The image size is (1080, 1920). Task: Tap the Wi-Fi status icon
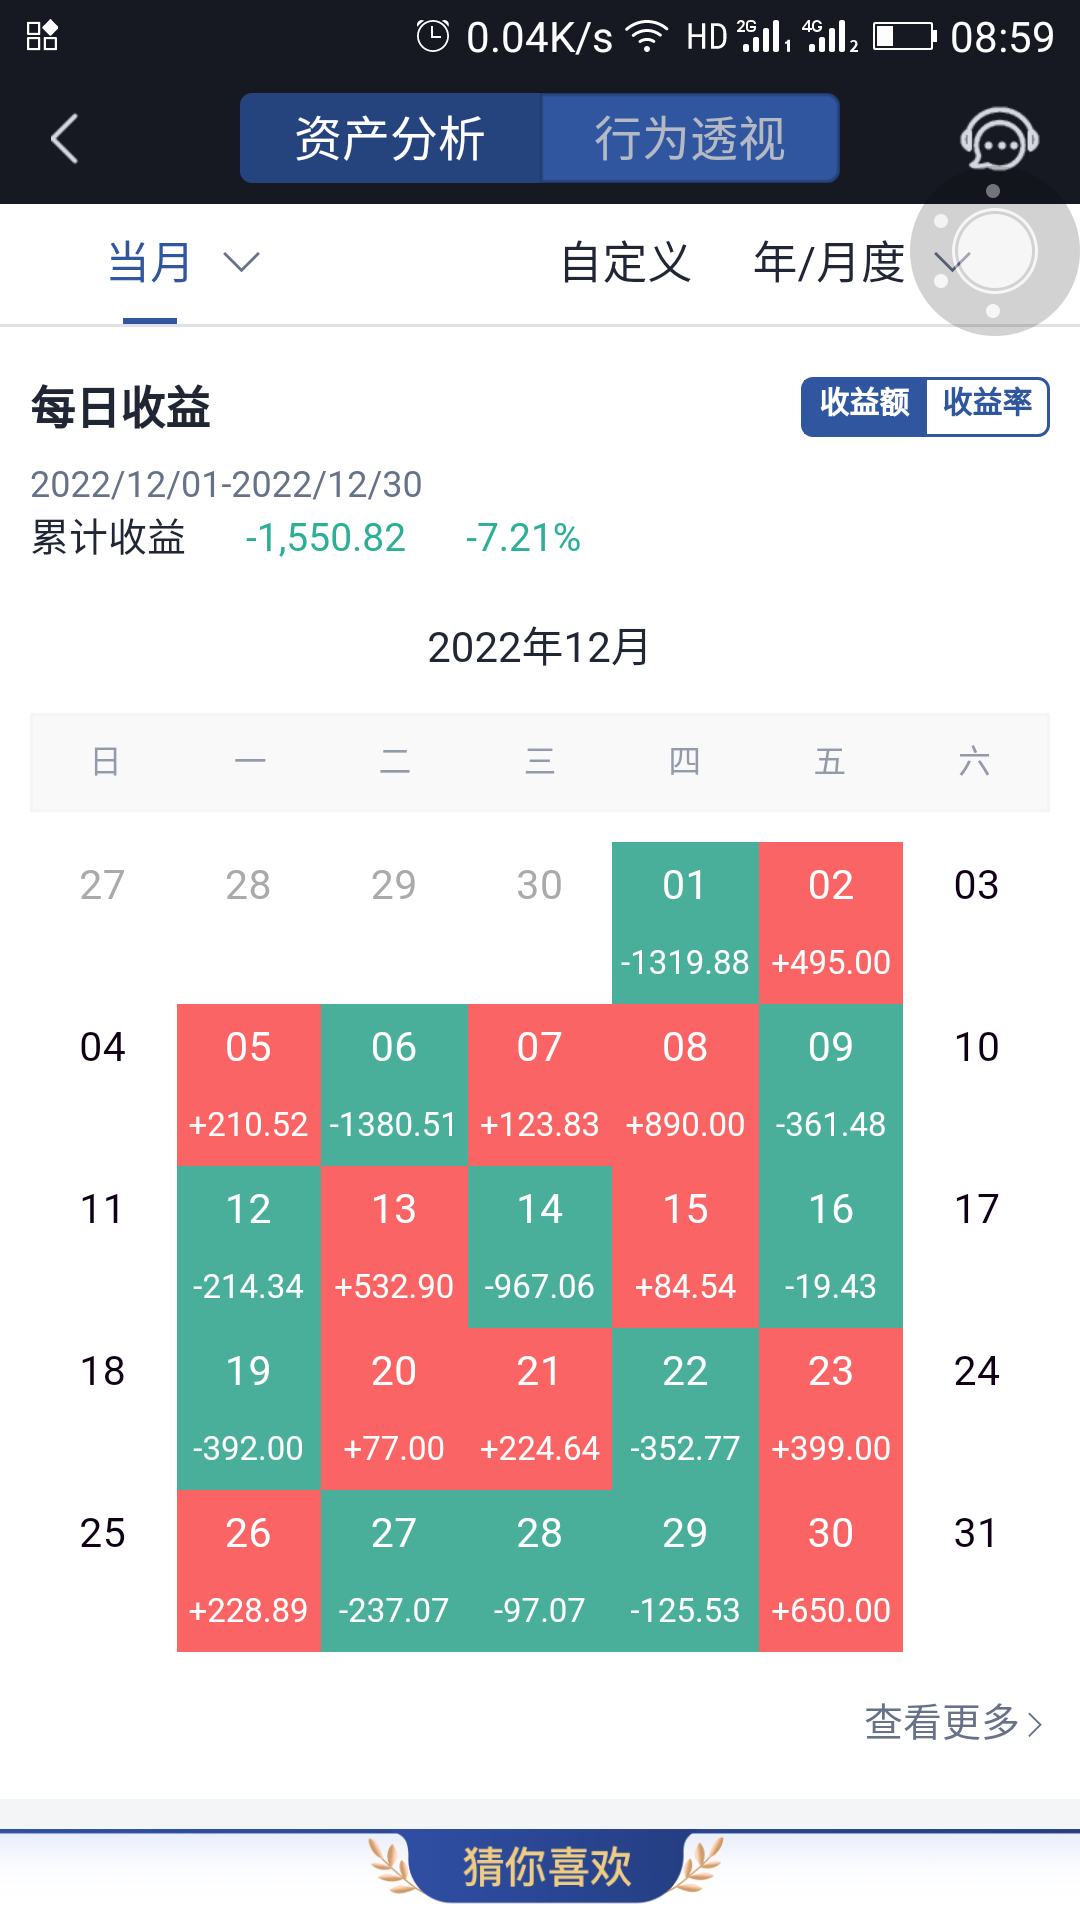click(x=647, y=37)
